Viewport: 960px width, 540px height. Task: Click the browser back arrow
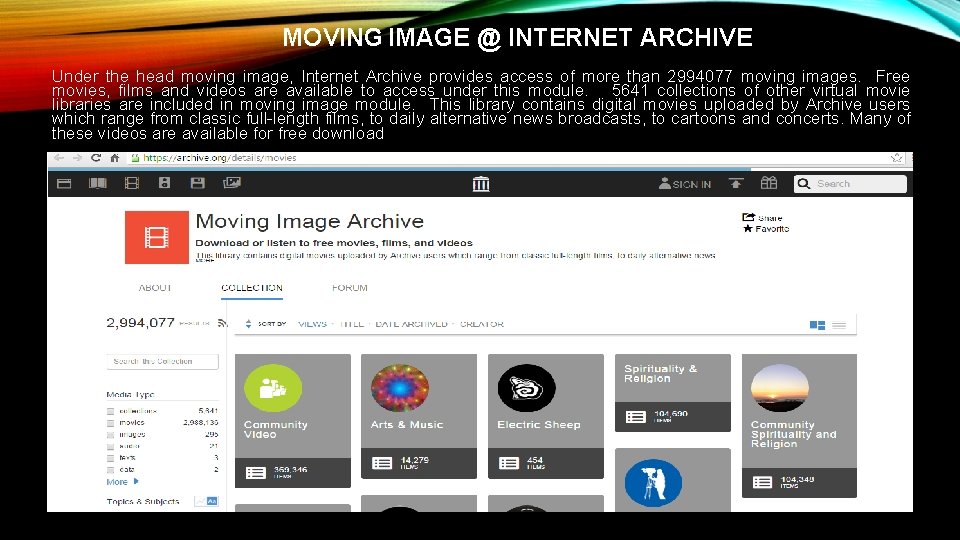click(x=59, y=158)
